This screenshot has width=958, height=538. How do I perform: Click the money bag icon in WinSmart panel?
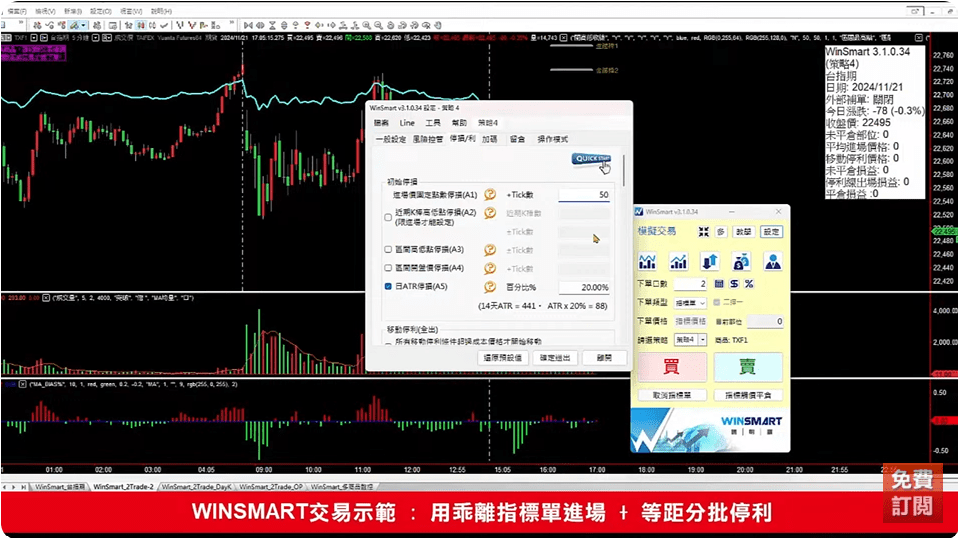click(x=741, y=262)
